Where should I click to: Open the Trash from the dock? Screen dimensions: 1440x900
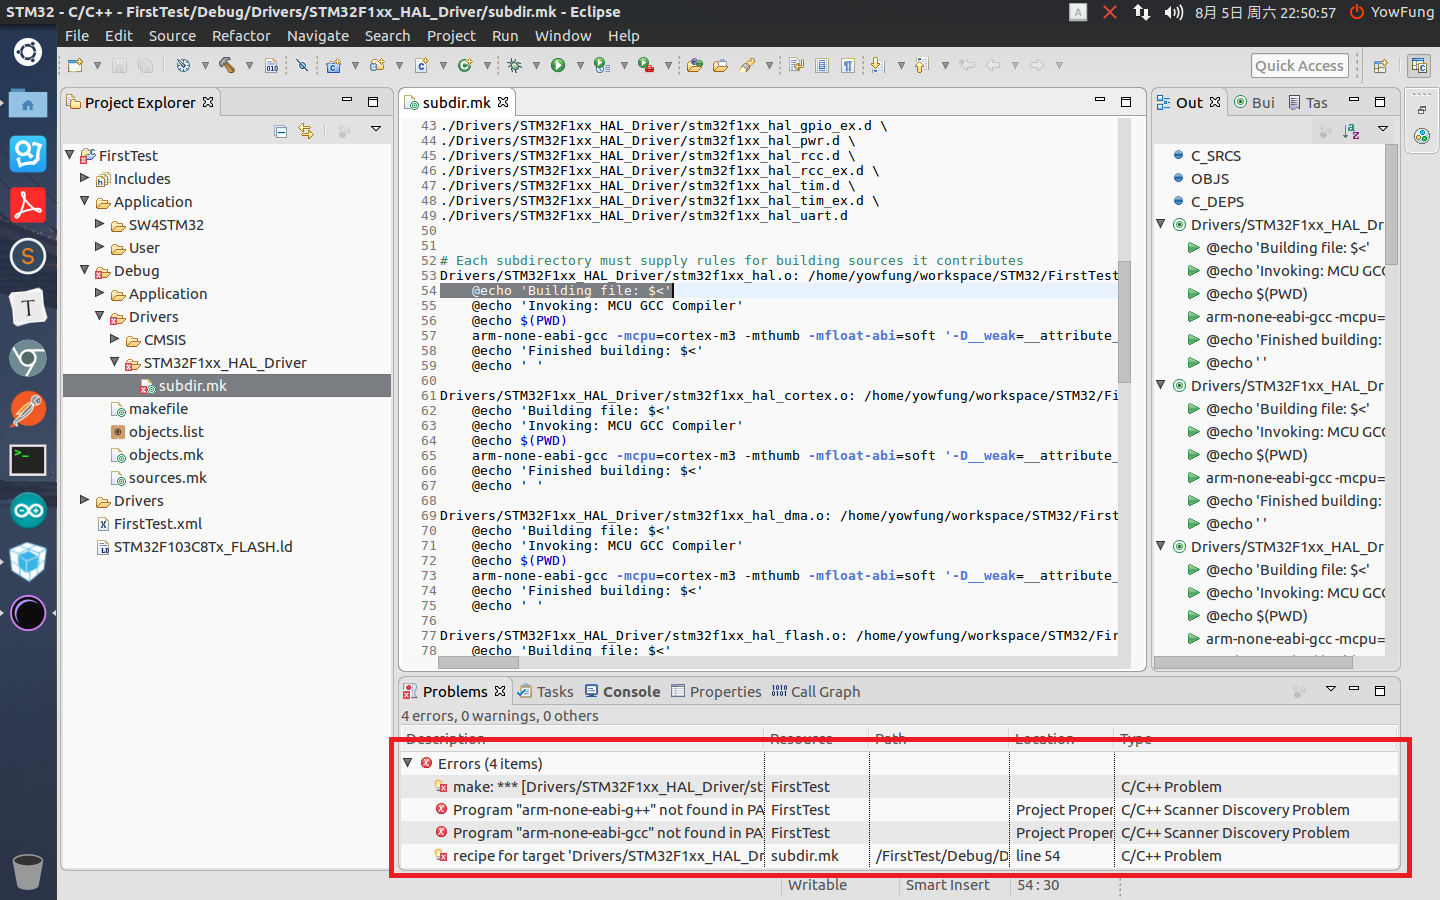(x=28, y=872)
